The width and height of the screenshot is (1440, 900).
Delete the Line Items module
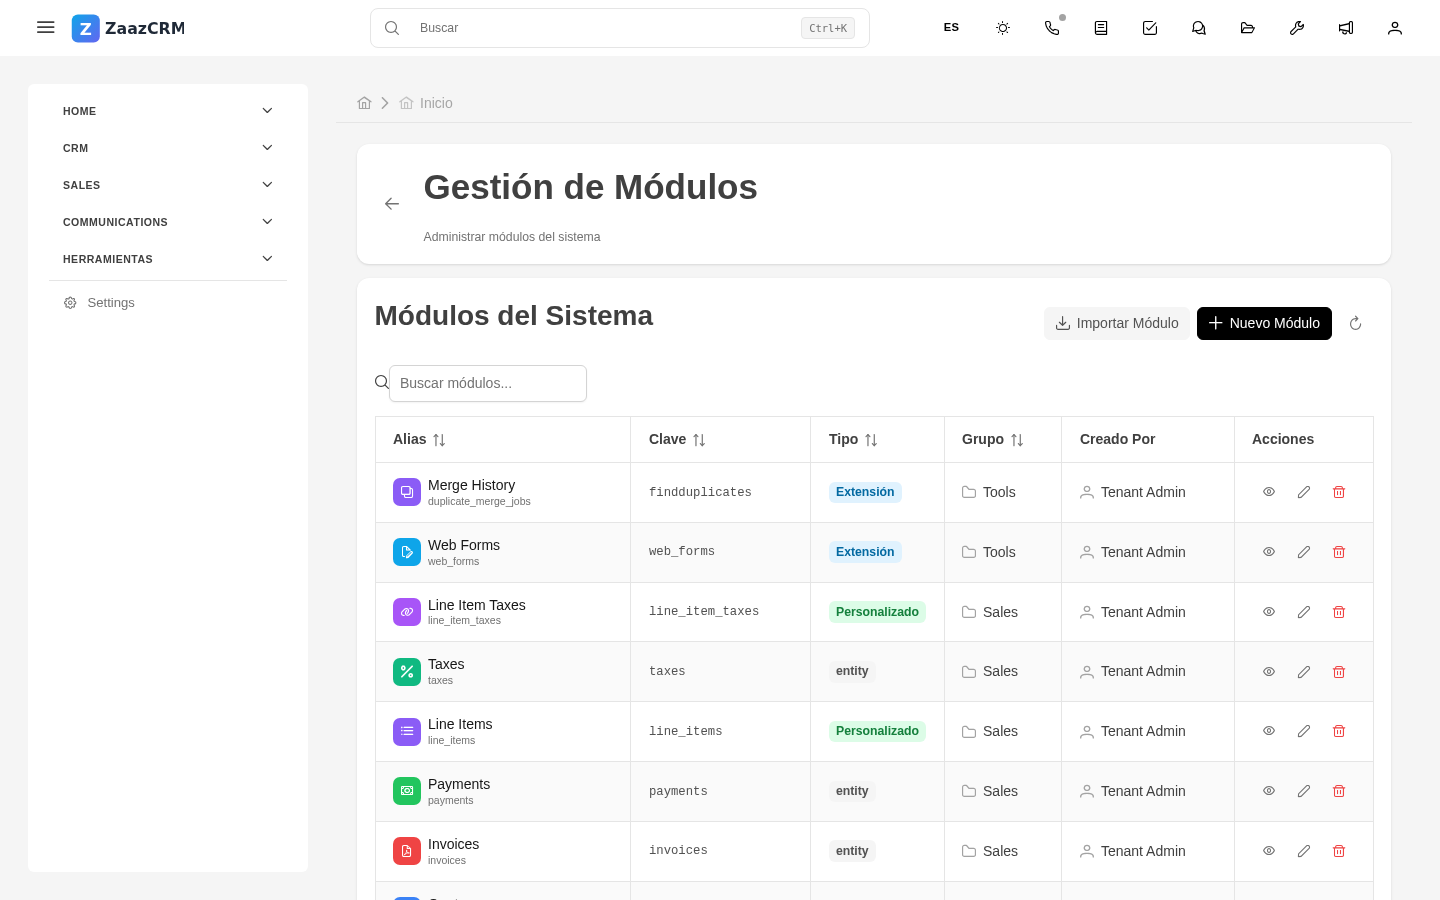[1339, 731]
